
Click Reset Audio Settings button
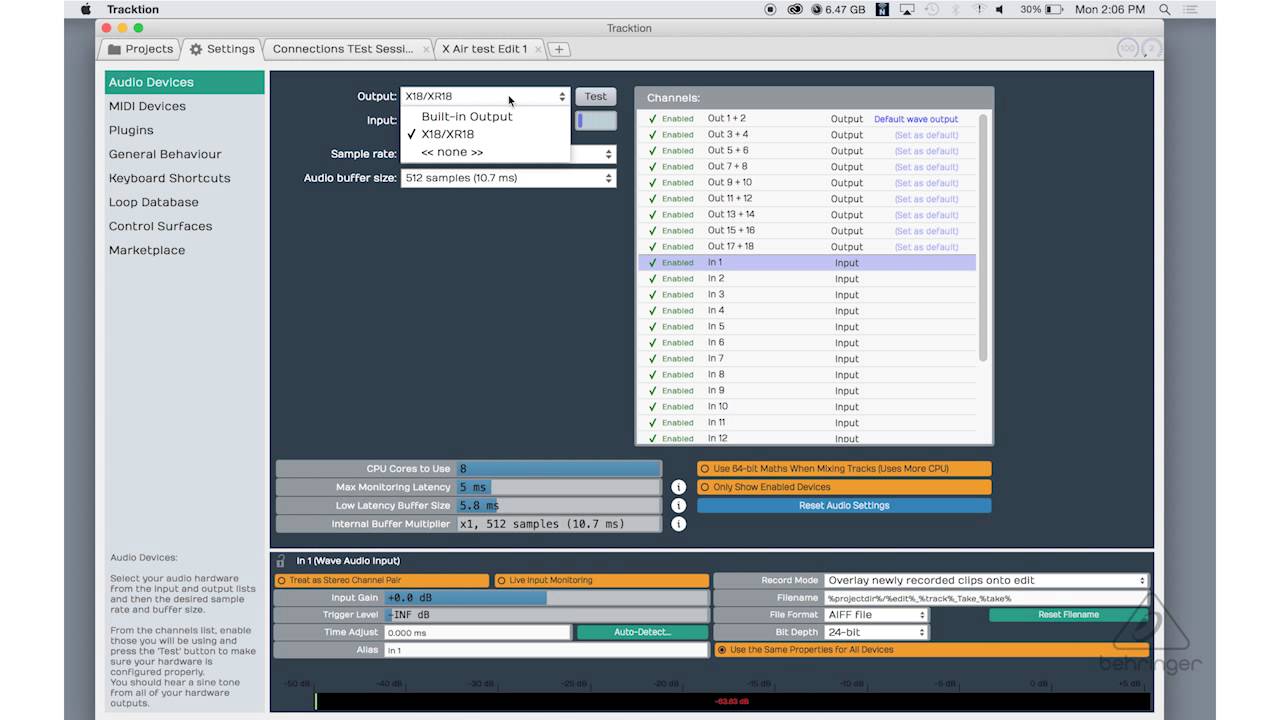(844, 505)
